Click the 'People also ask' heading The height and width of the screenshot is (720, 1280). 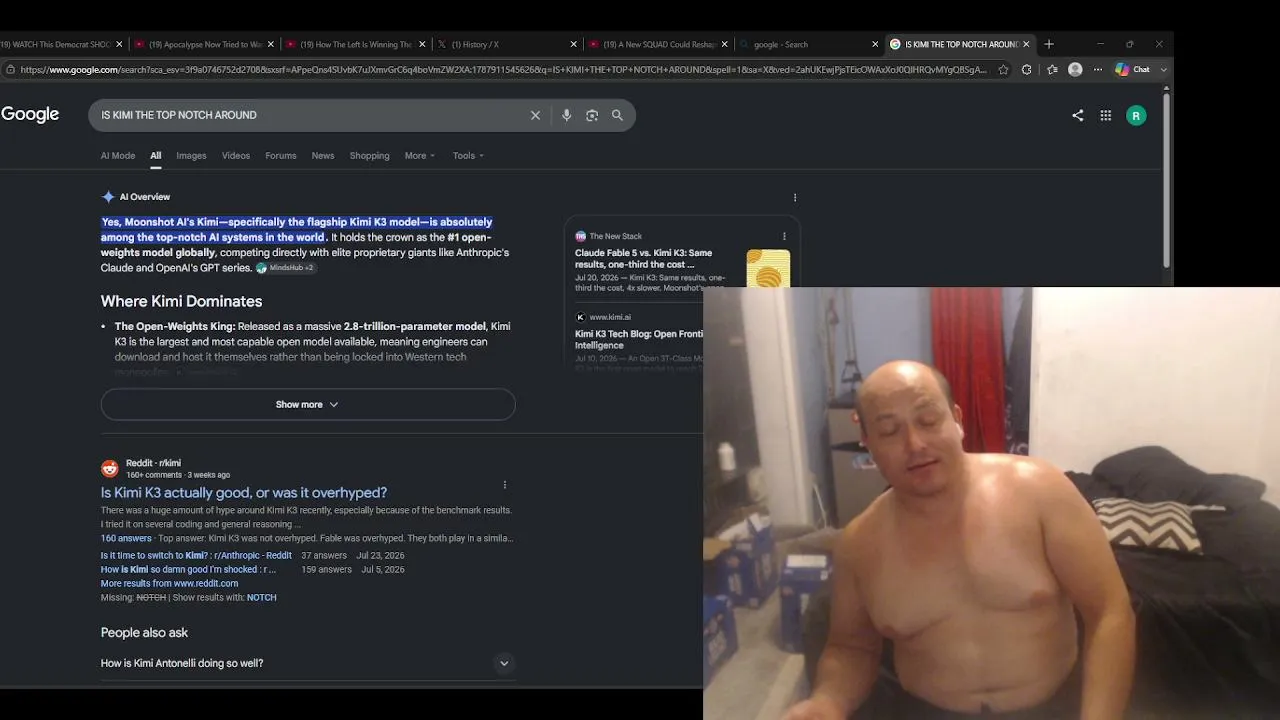pos(144,633)
